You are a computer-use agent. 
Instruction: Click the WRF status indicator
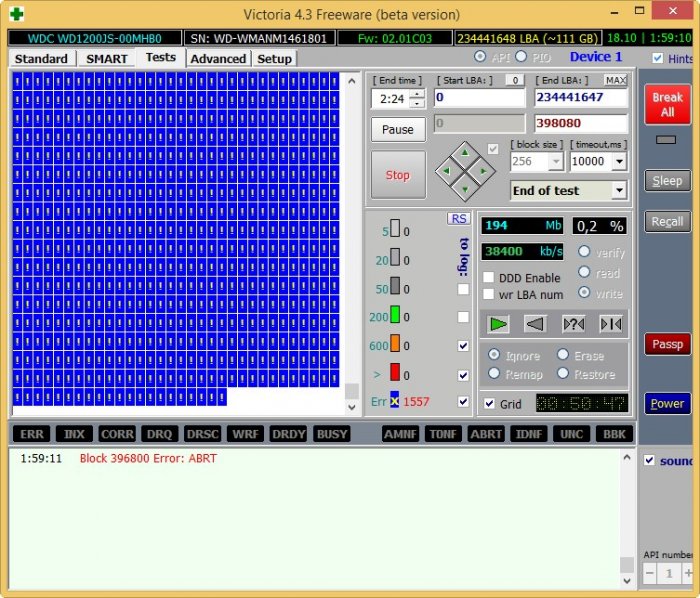coord(245,434)
